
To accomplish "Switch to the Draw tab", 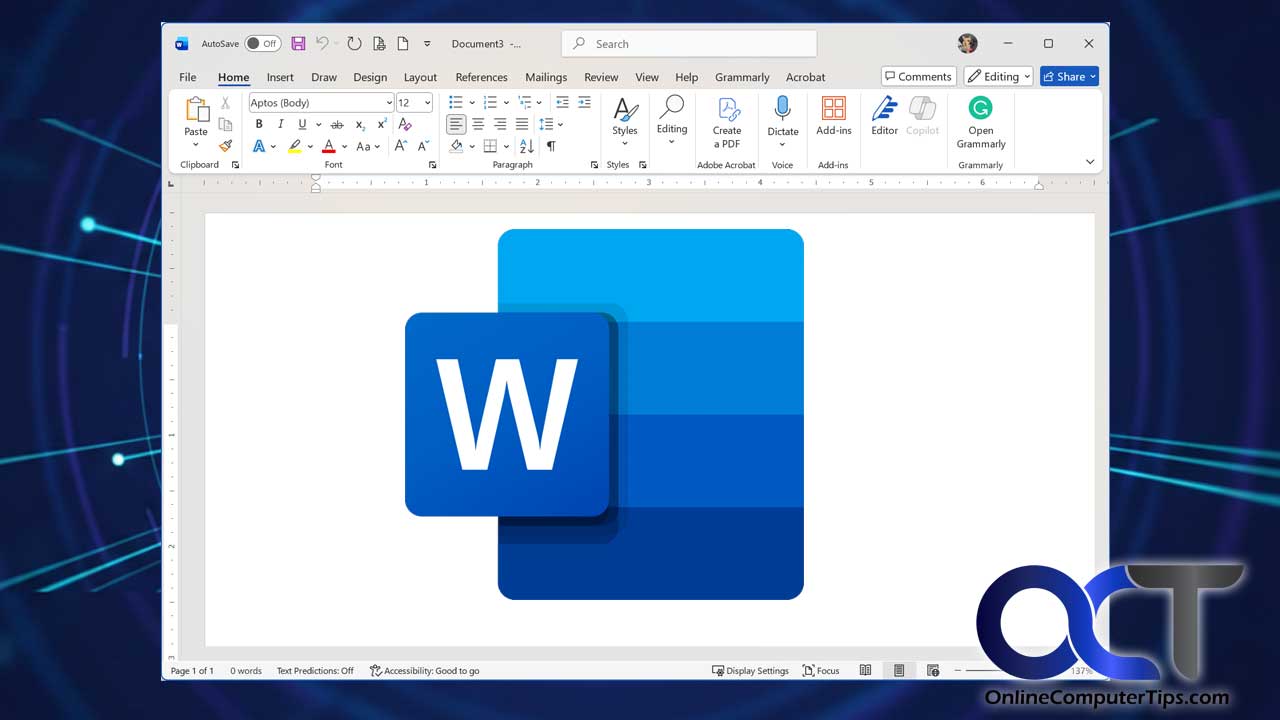I will coord(324,77).
